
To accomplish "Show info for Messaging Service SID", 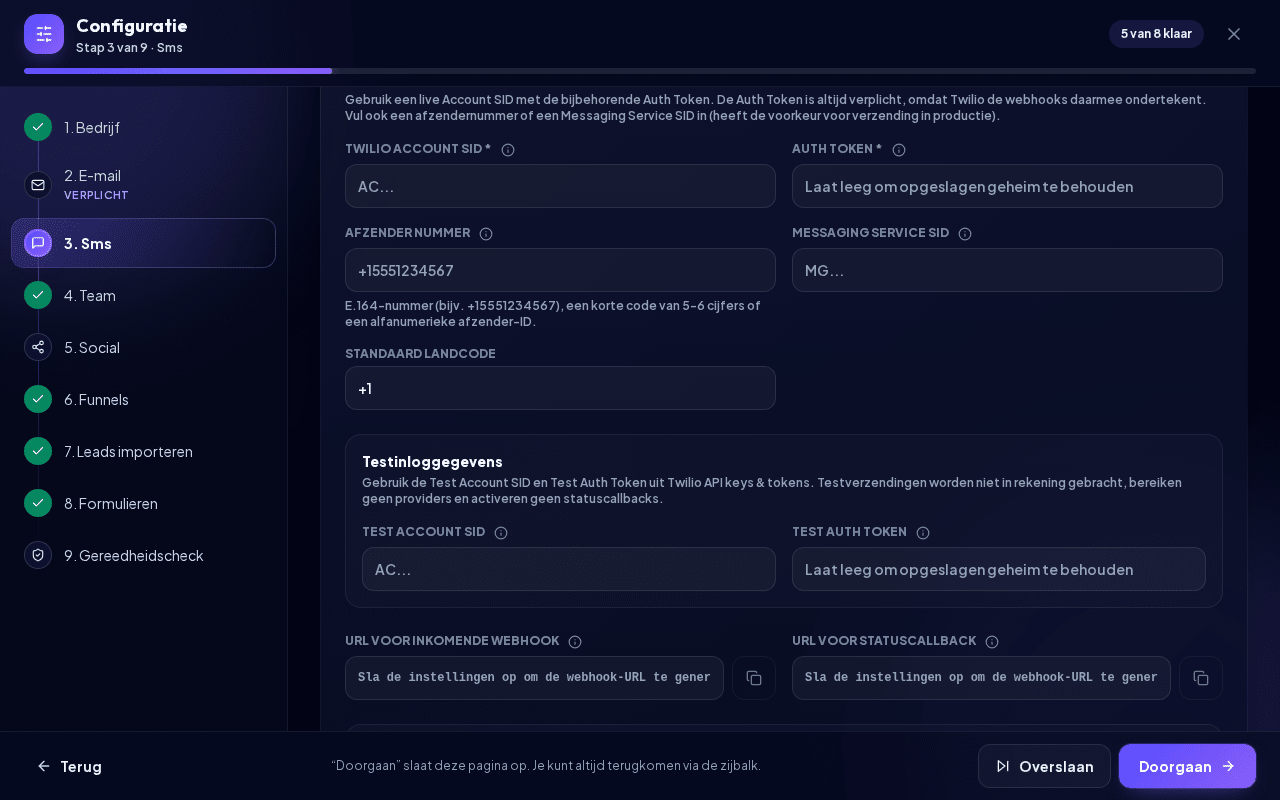I will 965,234.
